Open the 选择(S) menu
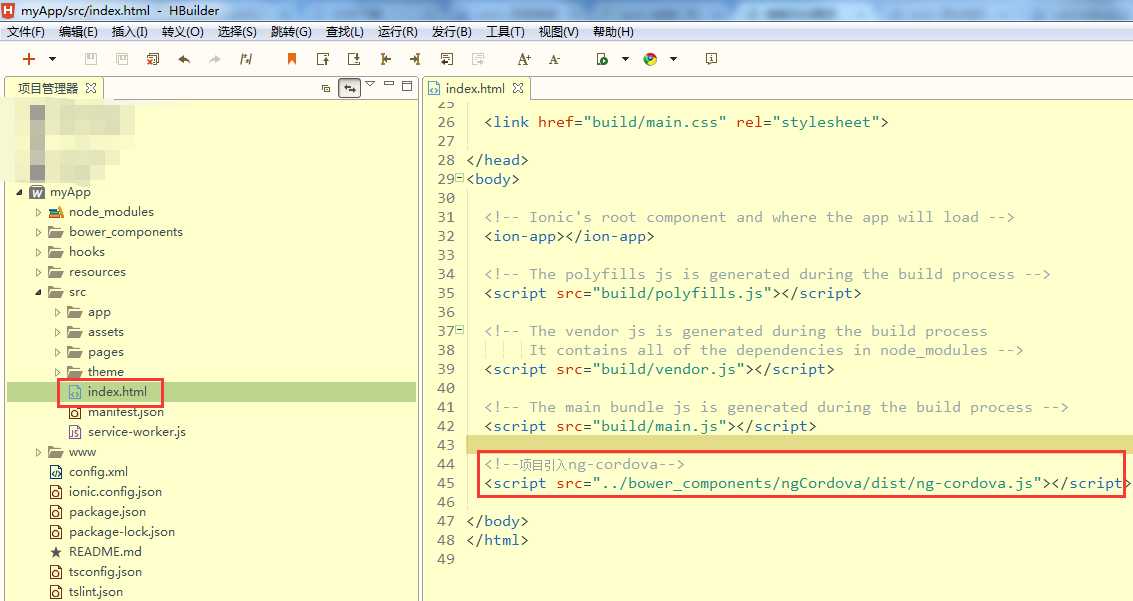 237,32
